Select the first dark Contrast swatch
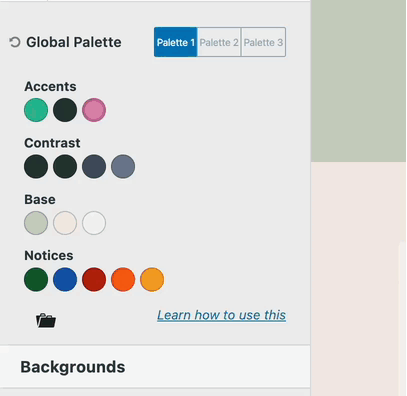Viewport: 407px width, 396px height. point(36,166)
